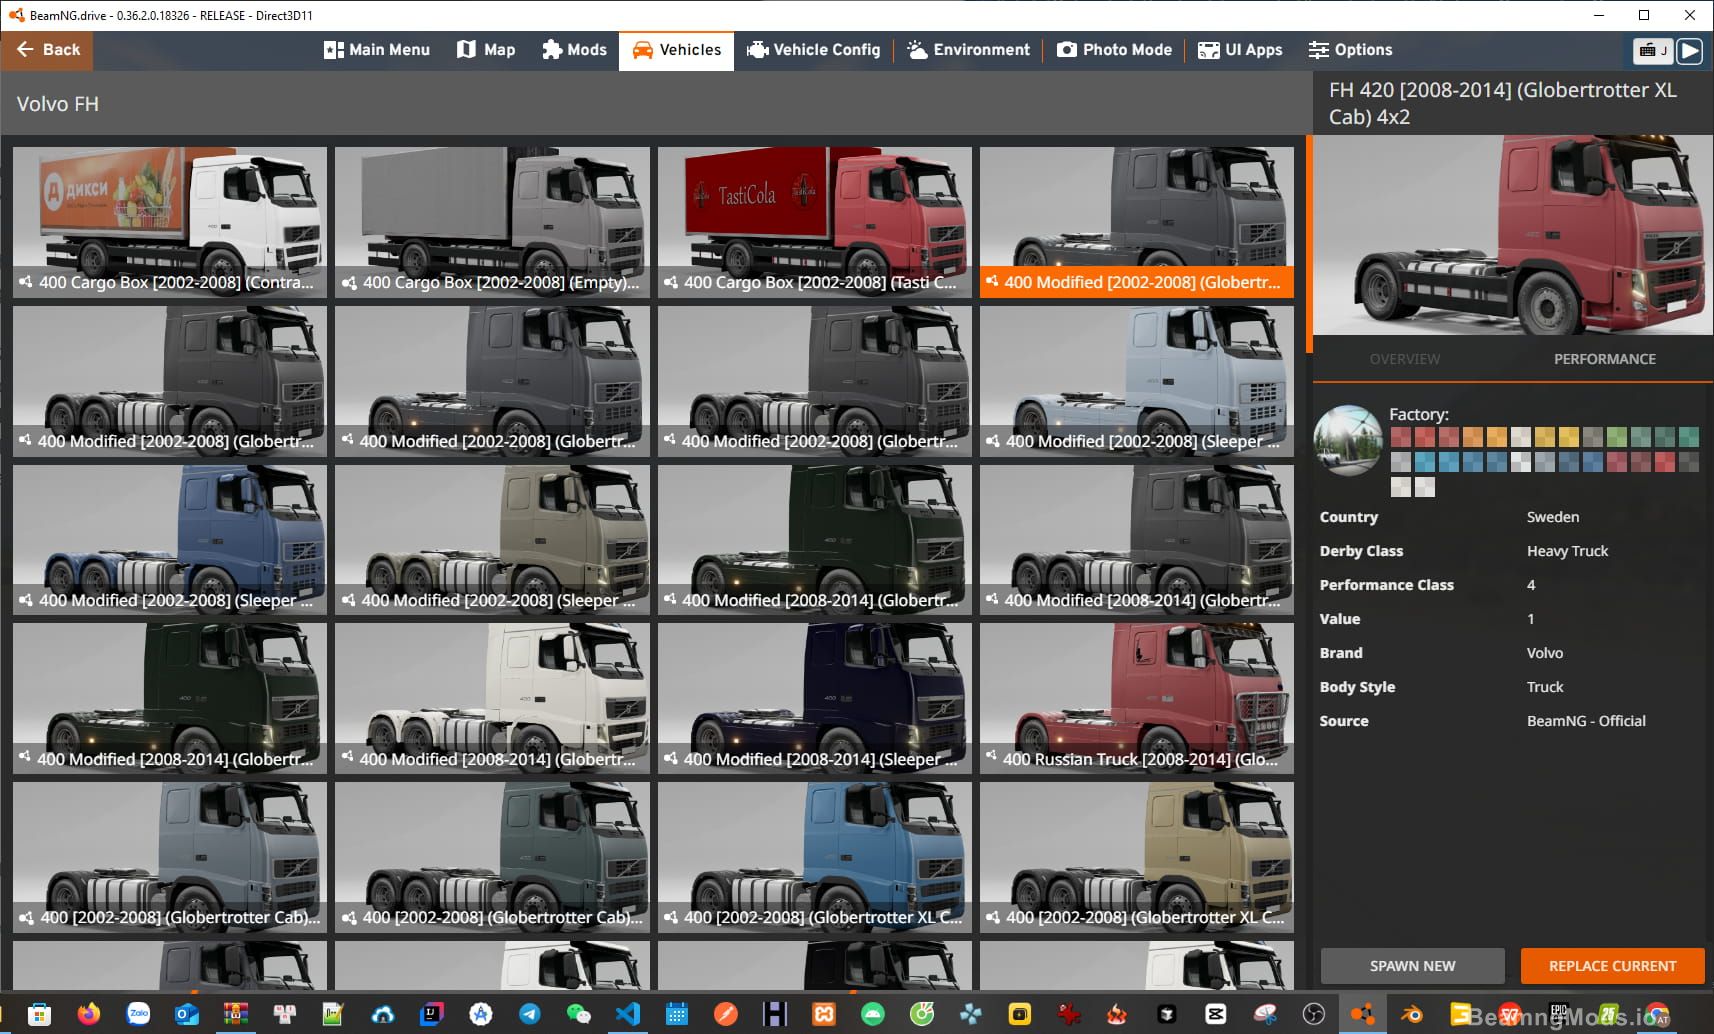The height and width of the screenshot is (1034, 1714).
Task: Click the config icon on the Tasti Cola cargo label
Action: (670, 282)
